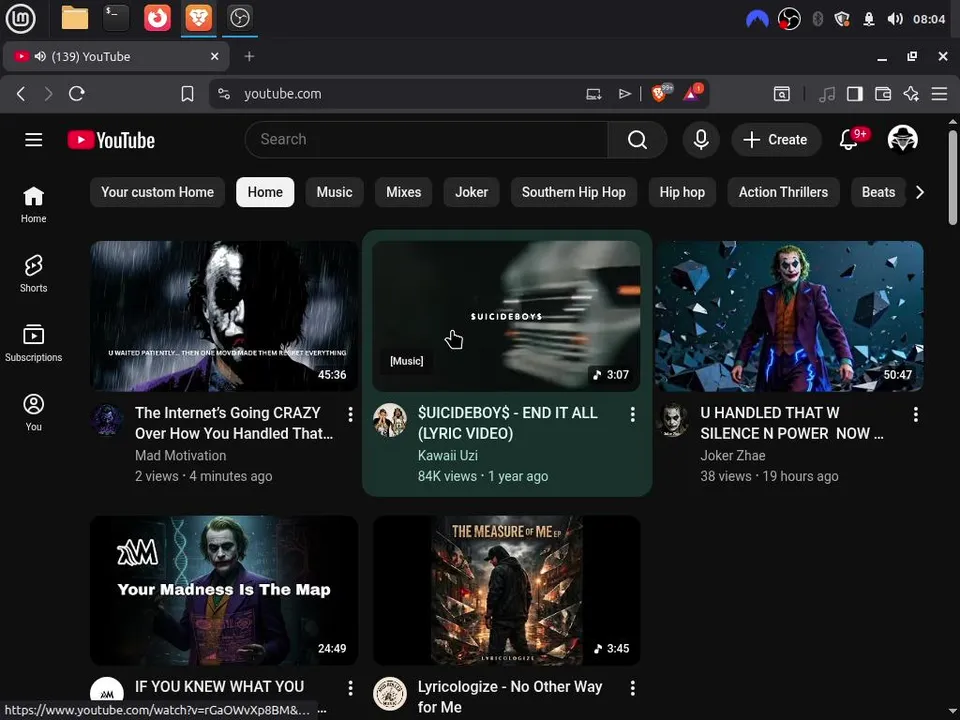This screenshot has width=960, height=720.
Task: Open options for IF YOU KNEW video
Action: [x=350, y=688]
